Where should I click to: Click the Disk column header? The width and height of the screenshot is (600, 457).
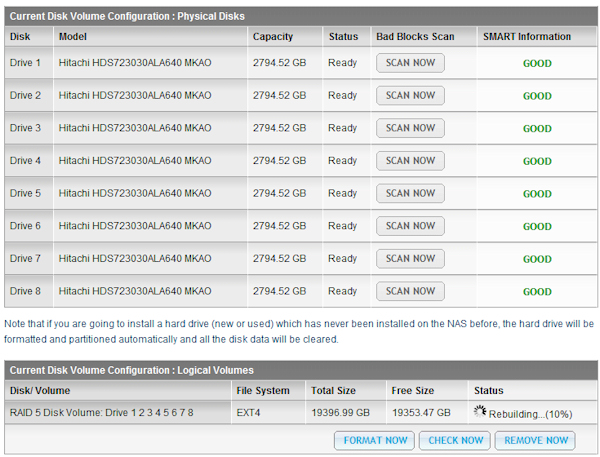[20, 37]
